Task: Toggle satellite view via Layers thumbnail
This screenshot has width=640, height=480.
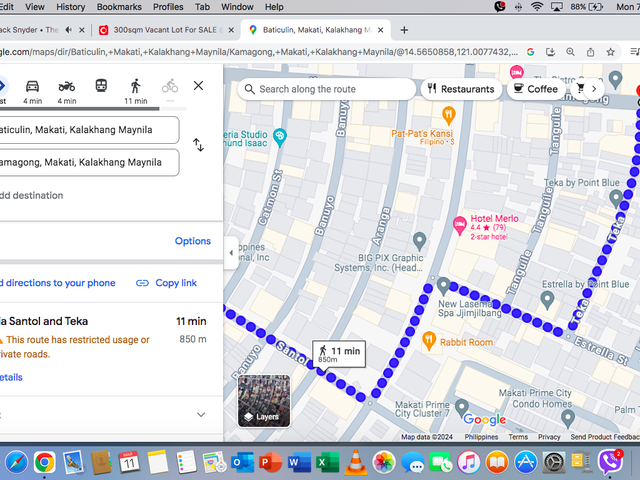Action: [x=264, y=401]
